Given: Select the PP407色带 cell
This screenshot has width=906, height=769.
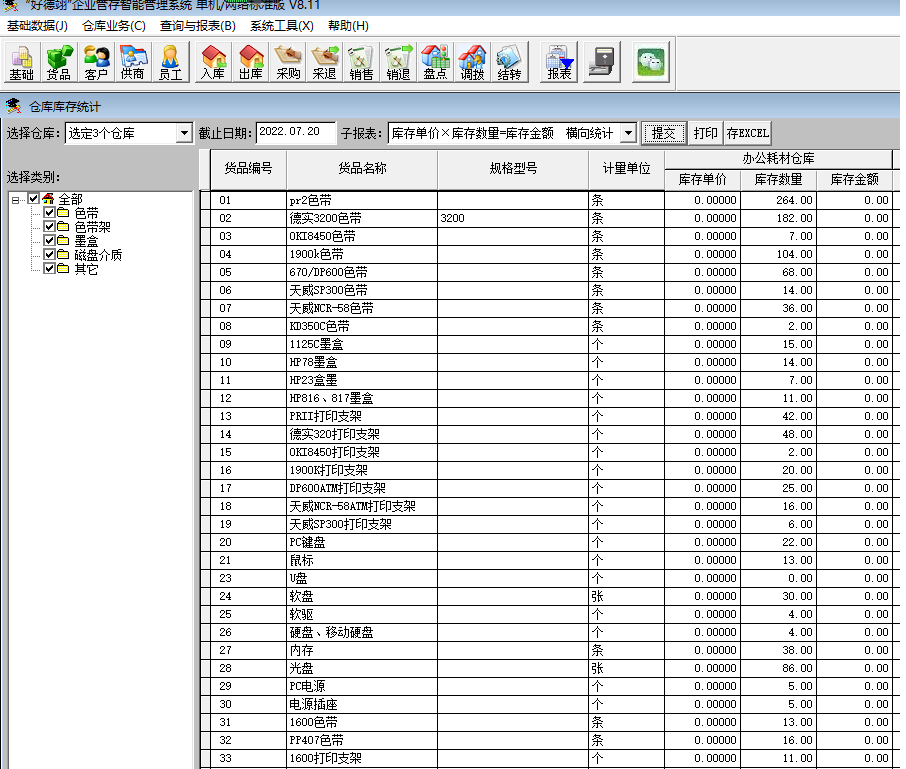Looking at the screenshot, I should pos(362,740).
